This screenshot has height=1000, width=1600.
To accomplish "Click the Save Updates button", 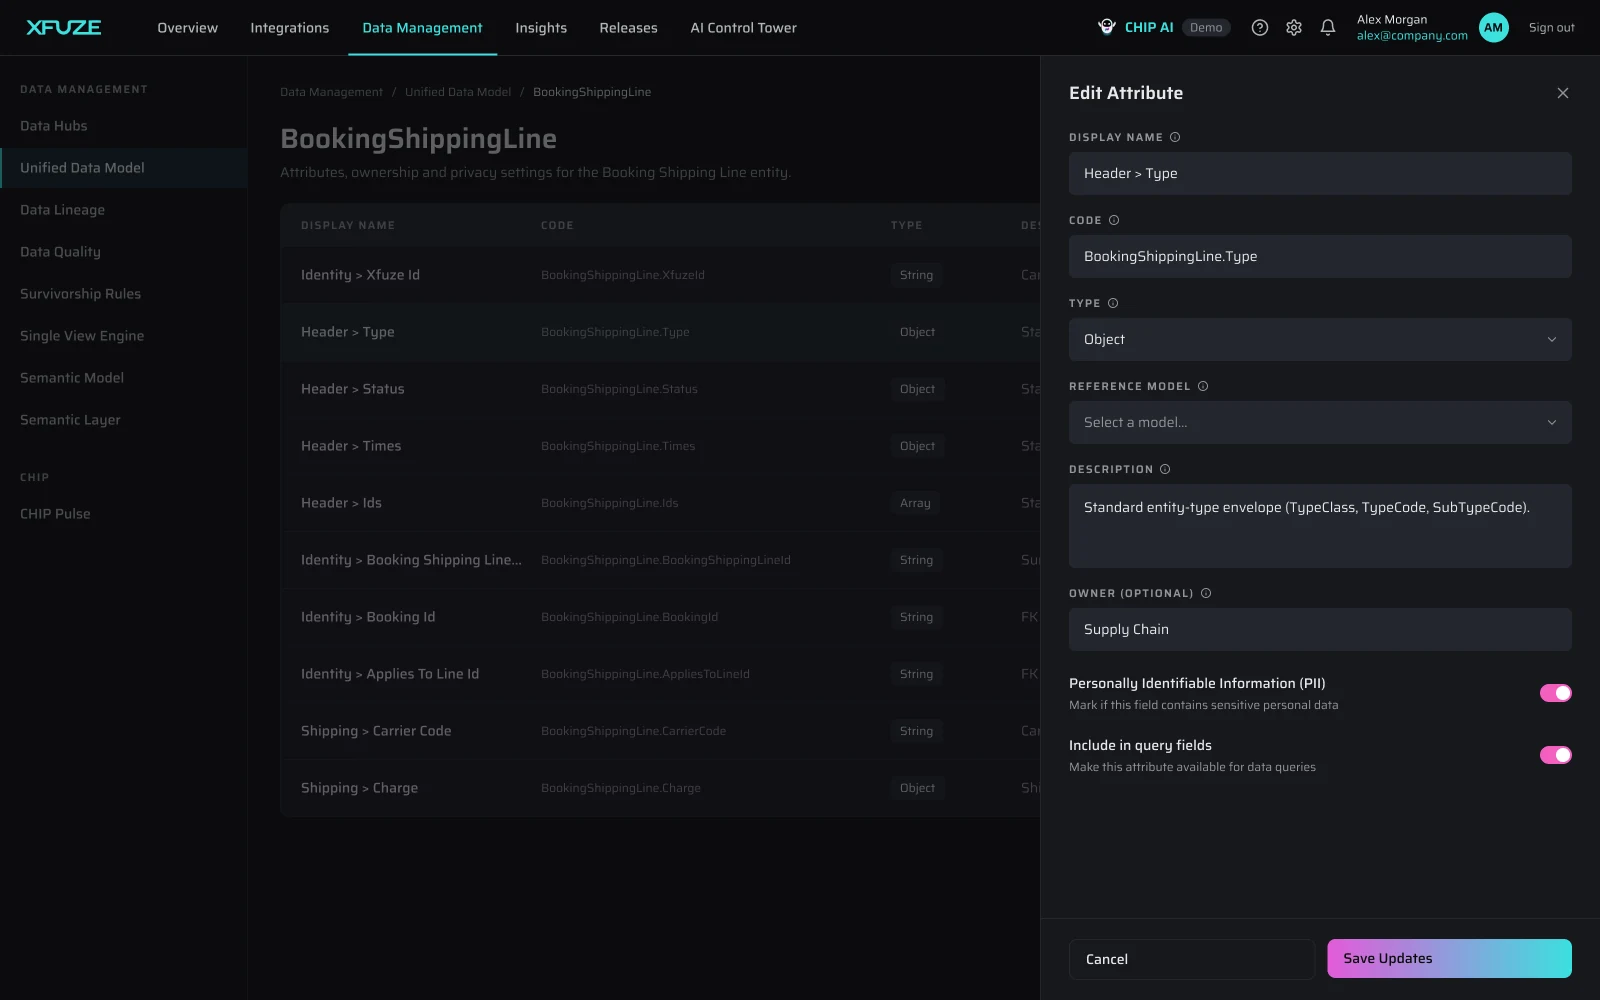I will coord(1449,958).
